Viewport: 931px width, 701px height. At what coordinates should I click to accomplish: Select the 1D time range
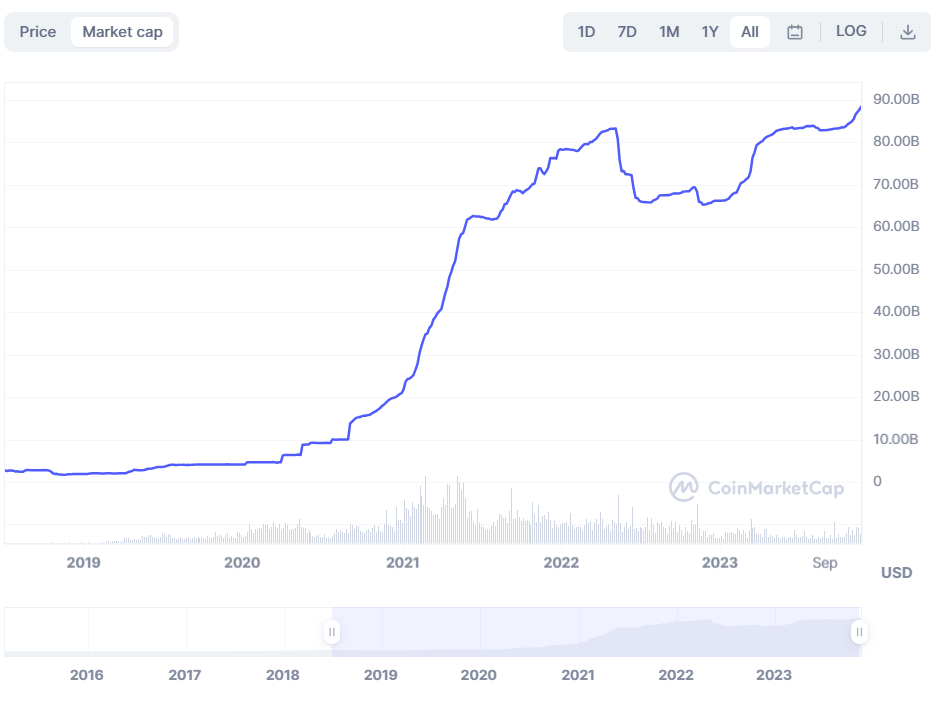click(586, 32)
